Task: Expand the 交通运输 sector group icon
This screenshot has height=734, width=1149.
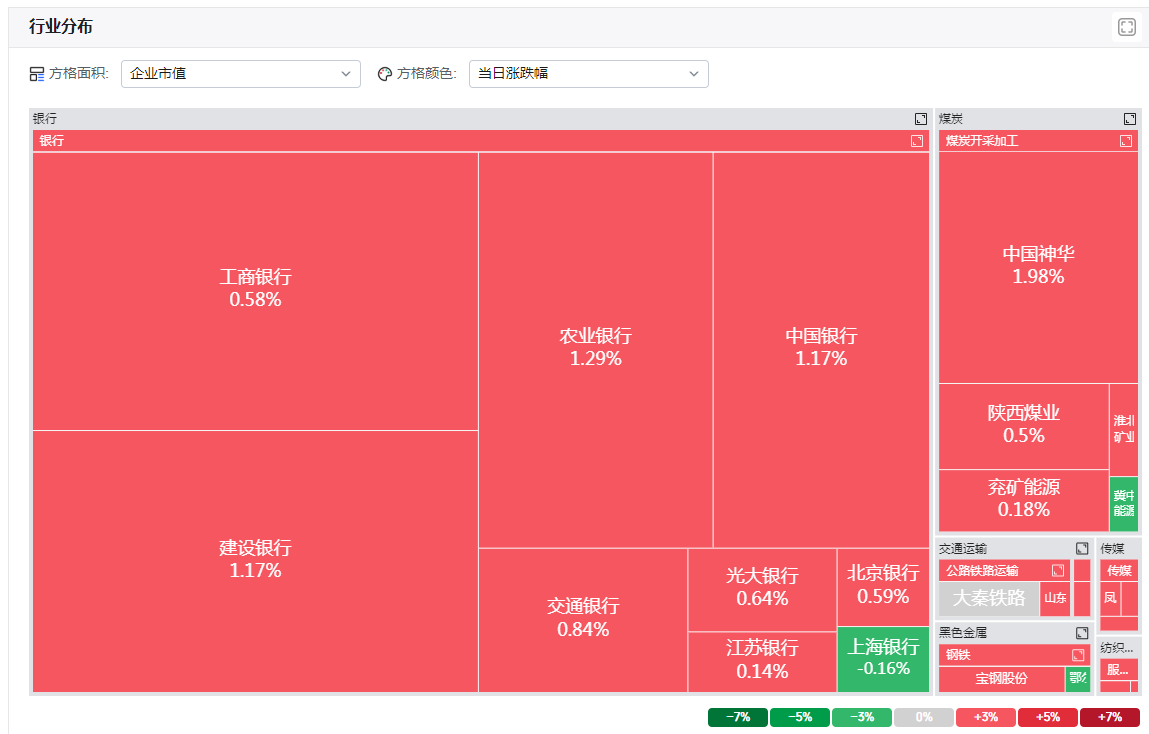Action: pos(1082,549)
